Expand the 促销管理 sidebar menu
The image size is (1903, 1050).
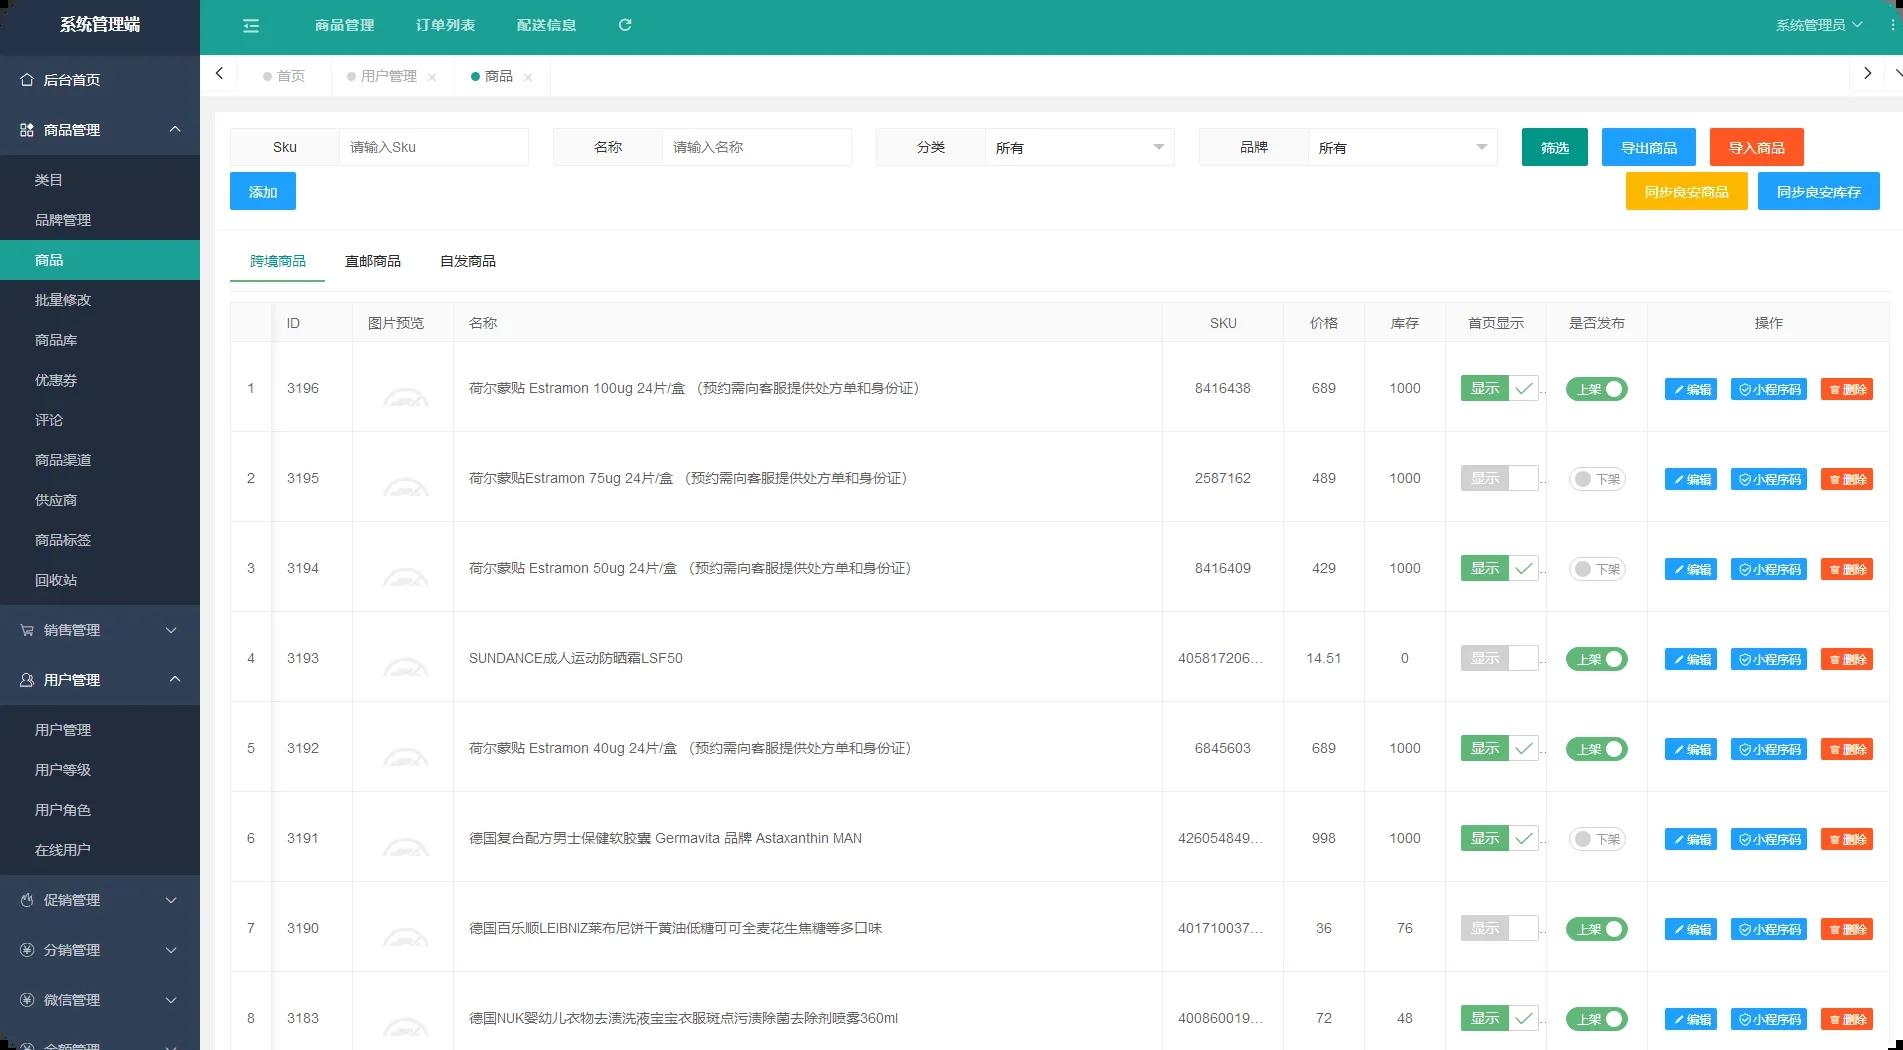(100, 900)
